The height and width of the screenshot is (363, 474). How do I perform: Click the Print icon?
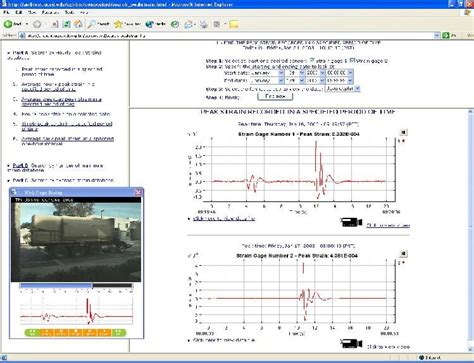[203, 24]
